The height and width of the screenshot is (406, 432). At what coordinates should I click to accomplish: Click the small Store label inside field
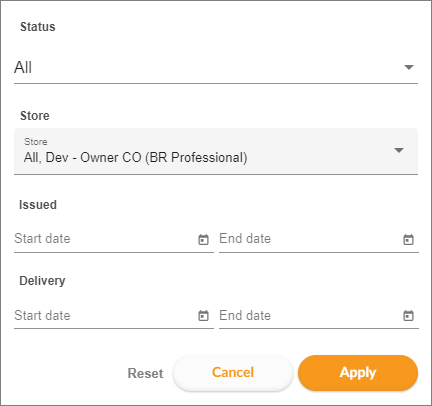36,142
